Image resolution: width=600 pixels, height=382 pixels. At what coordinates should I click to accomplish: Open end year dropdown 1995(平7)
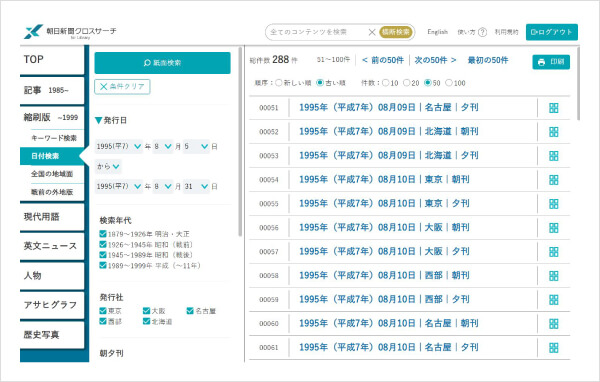[119, 186]
